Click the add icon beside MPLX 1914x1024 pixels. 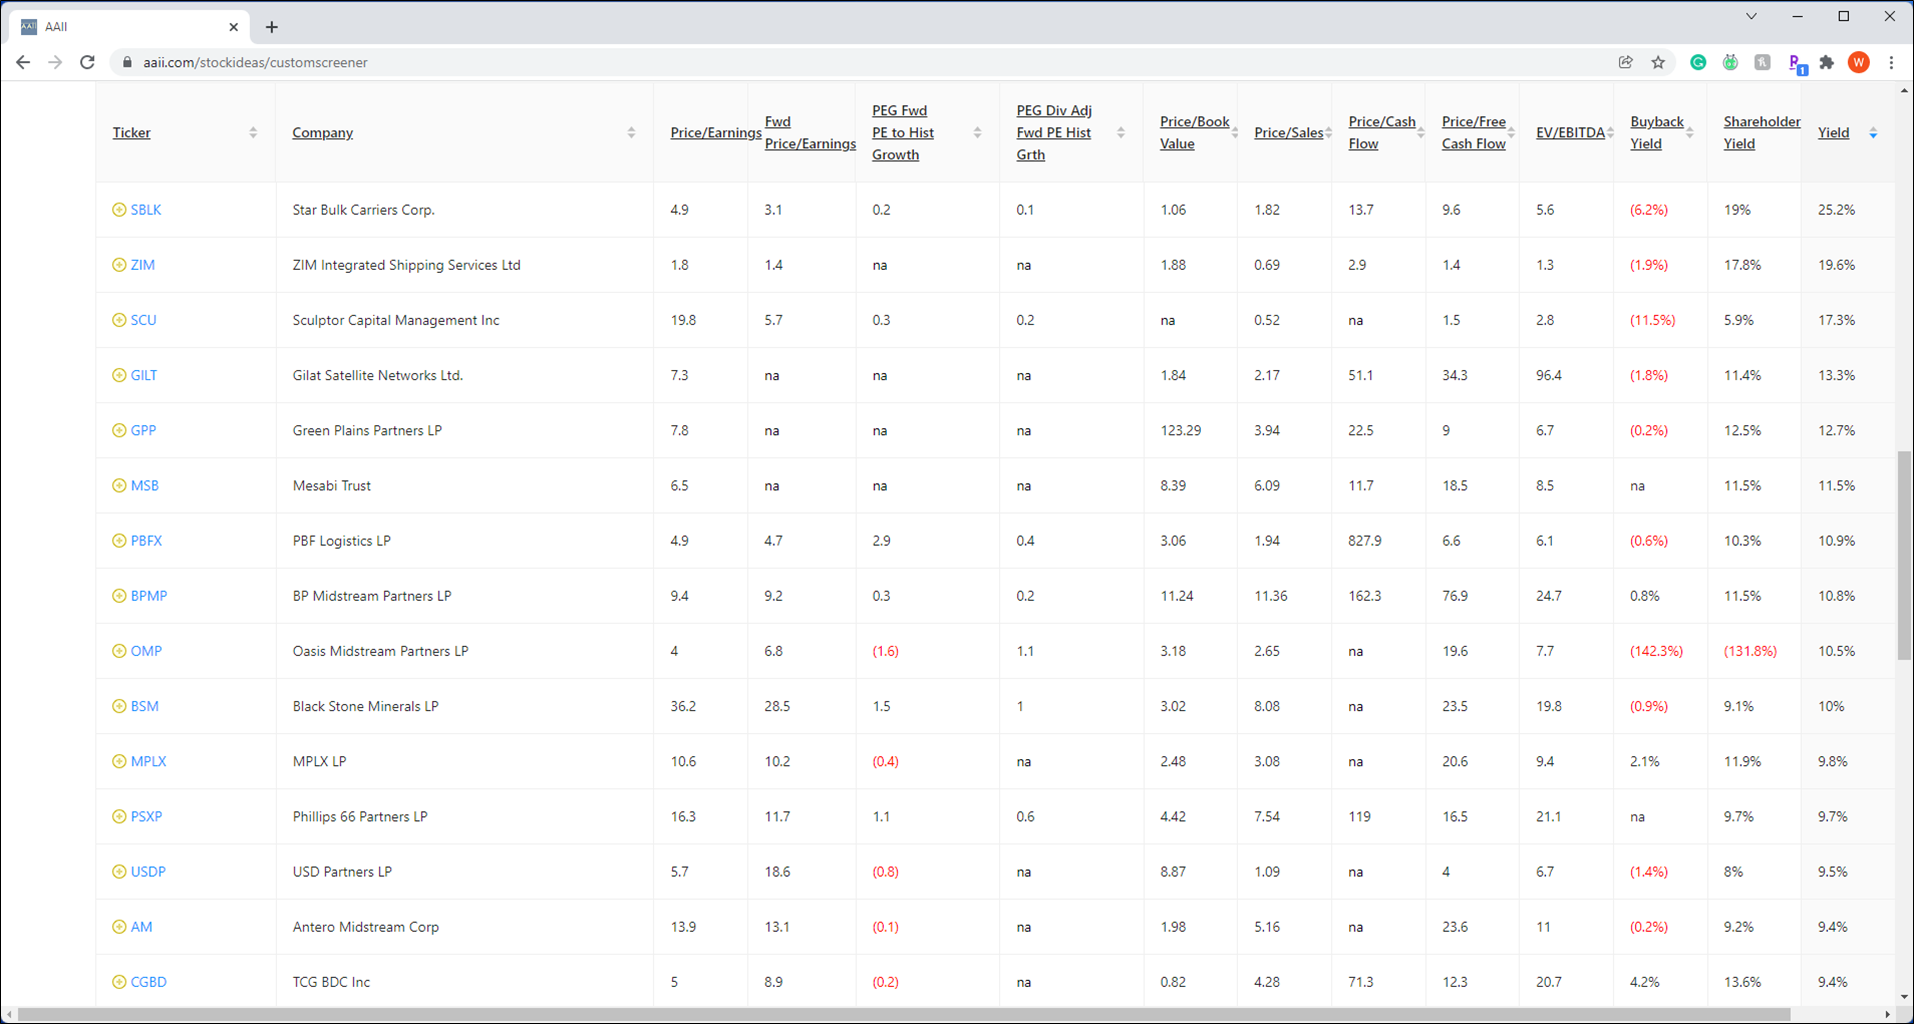click(119, 761)
